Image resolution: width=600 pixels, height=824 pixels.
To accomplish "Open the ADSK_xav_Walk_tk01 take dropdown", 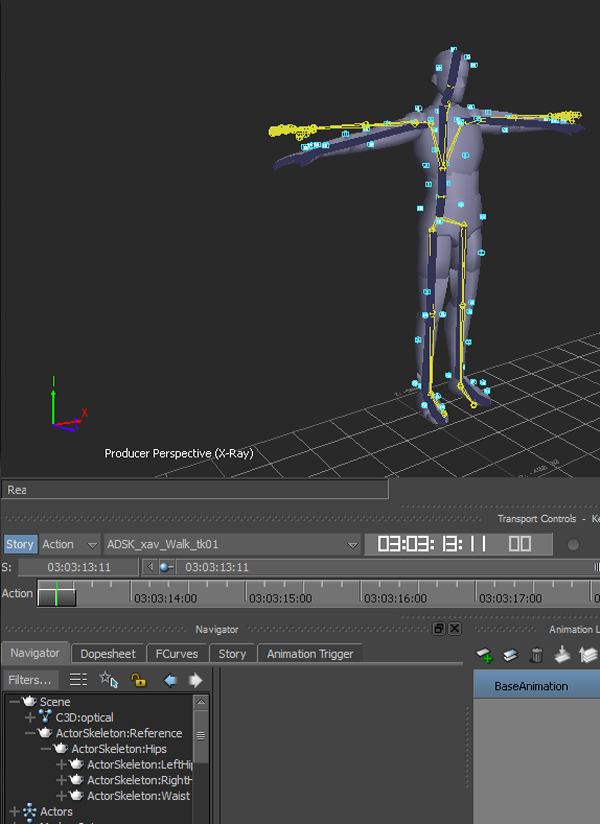I will (353, 545).
